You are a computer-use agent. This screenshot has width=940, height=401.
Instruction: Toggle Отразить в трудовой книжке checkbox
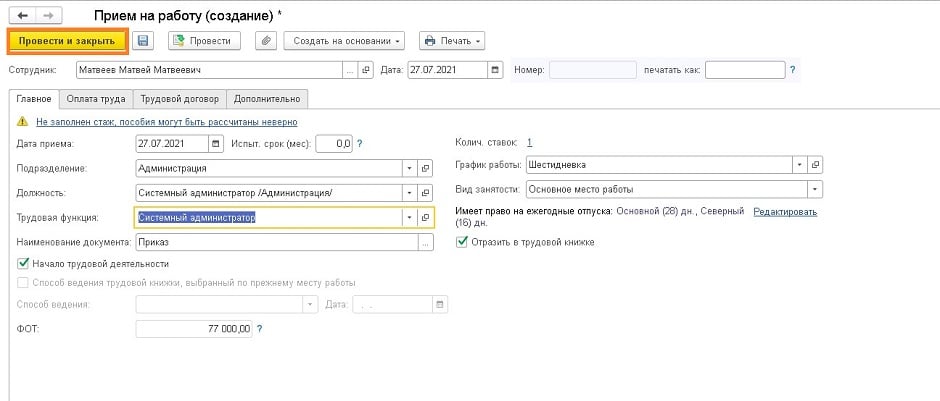pos(462,242)
